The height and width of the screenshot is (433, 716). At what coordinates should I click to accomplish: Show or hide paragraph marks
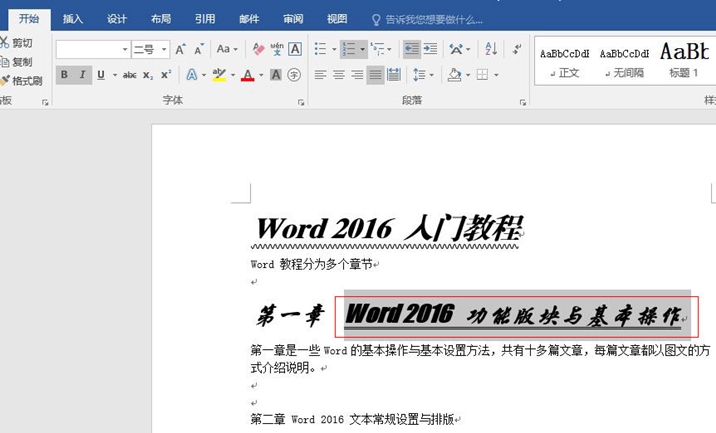point(517,49)
